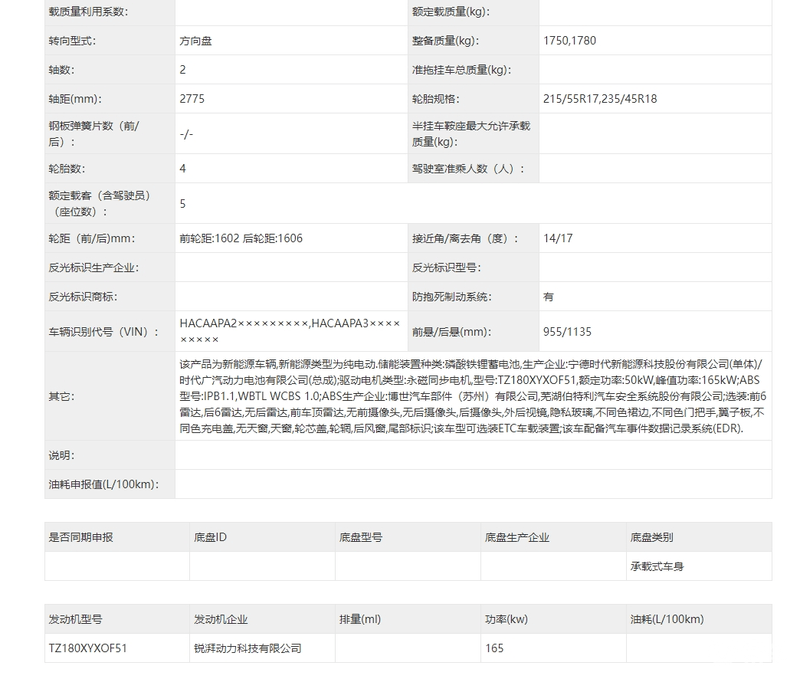Select the 说明 label
Screen dimensions: 800x676
[x=61, y=456]
